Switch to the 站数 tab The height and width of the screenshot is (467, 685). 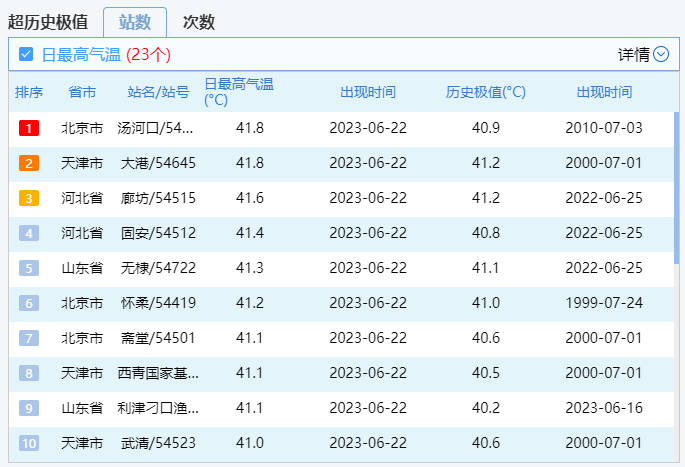click(134, 22)
